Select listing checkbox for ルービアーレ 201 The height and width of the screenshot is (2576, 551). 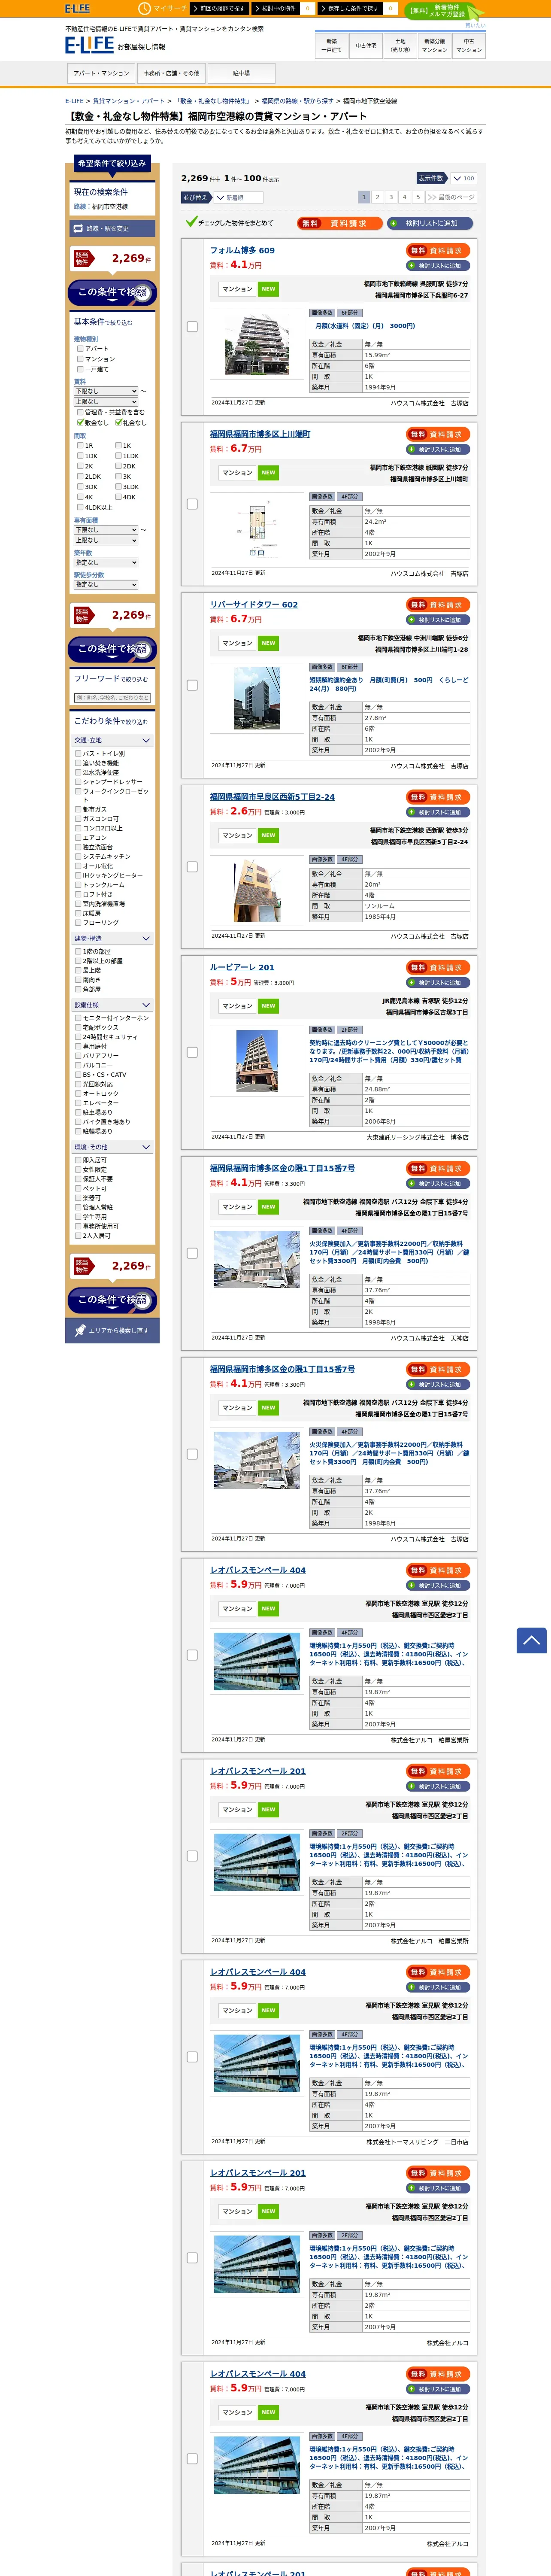click(192, 1052)
